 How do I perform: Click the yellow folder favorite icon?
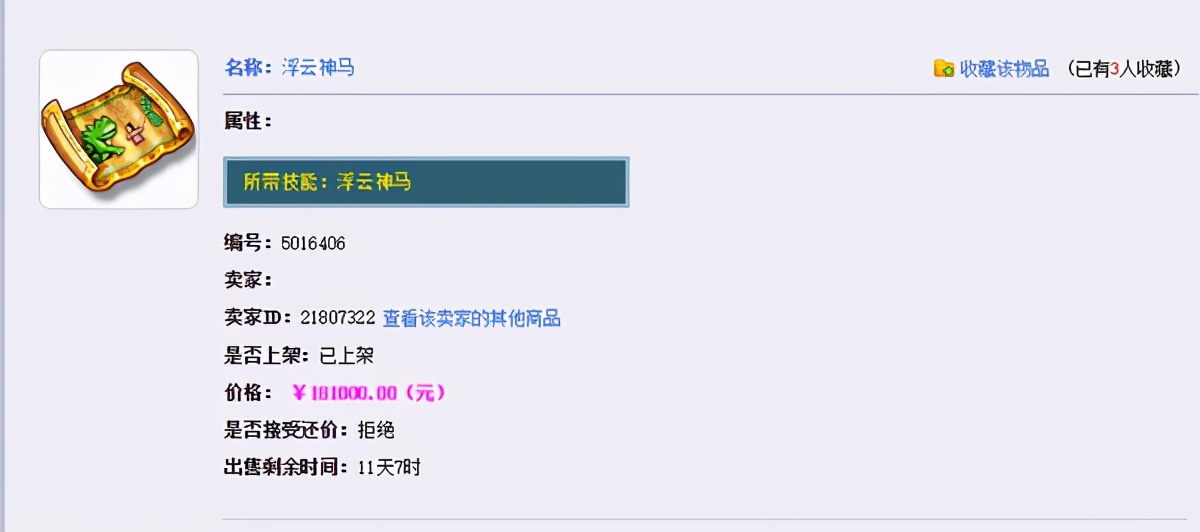[943, 69]
